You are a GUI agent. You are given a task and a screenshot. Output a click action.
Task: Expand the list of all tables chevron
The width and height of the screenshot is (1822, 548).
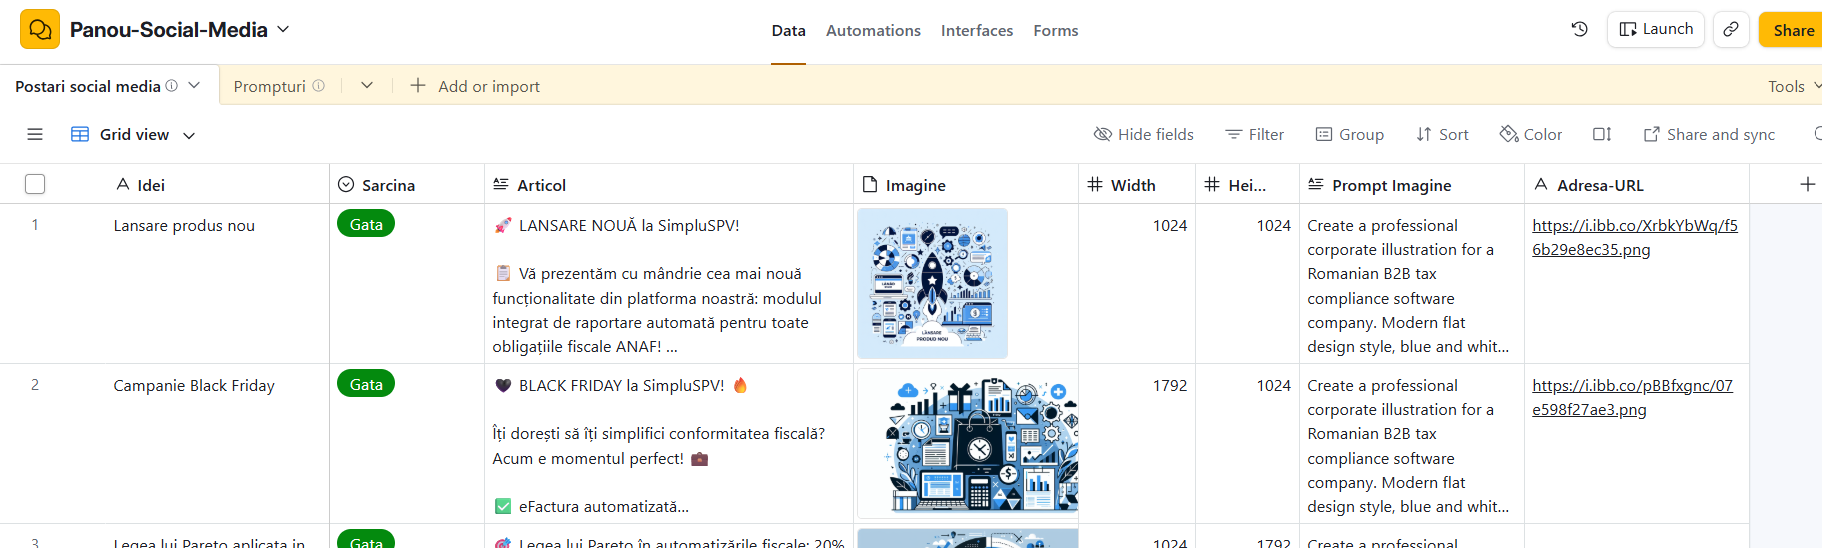367,85
